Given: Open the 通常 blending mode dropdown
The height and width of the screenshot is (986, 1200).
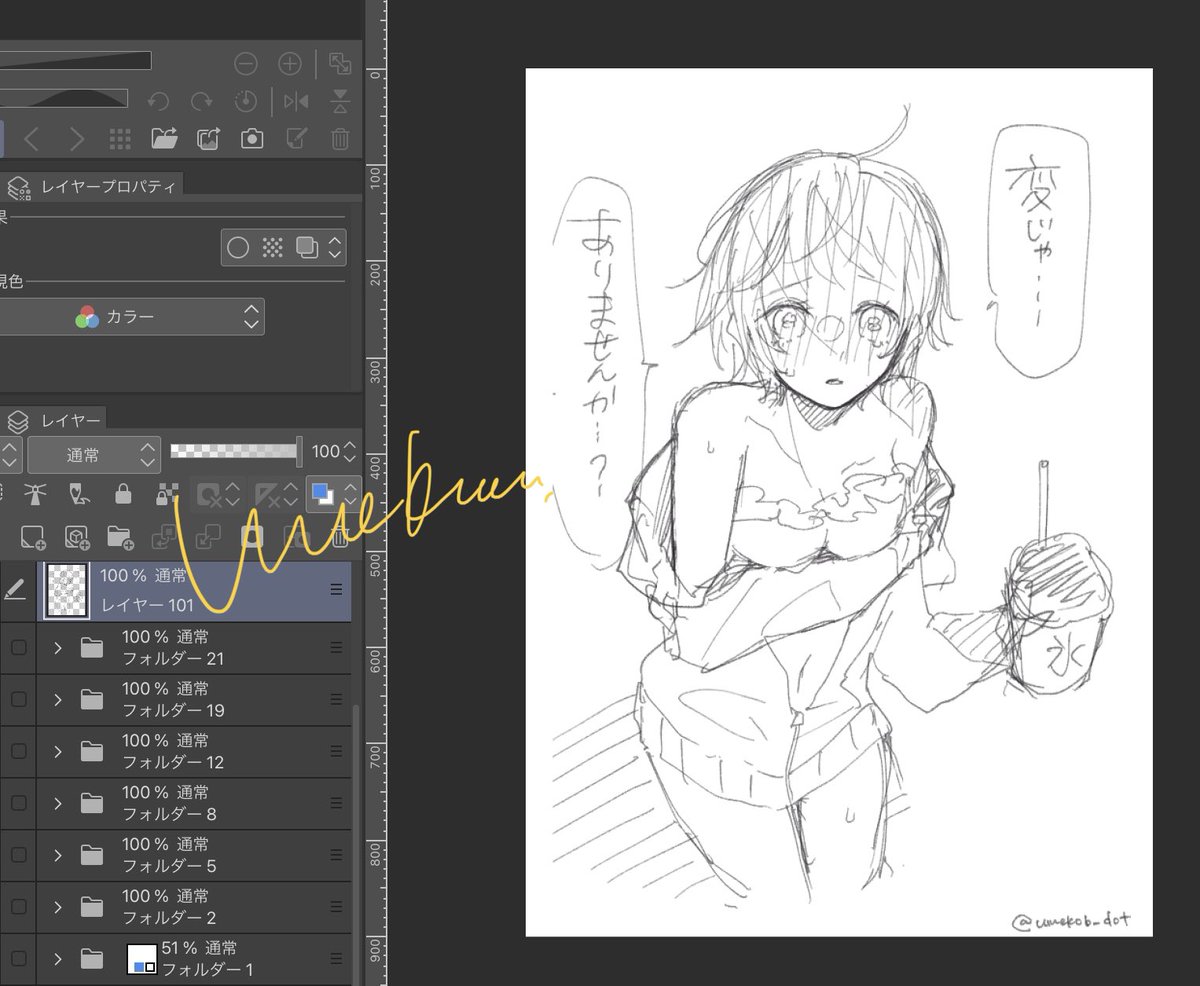Looking at the screenshot, I should [x=94, y=455].
